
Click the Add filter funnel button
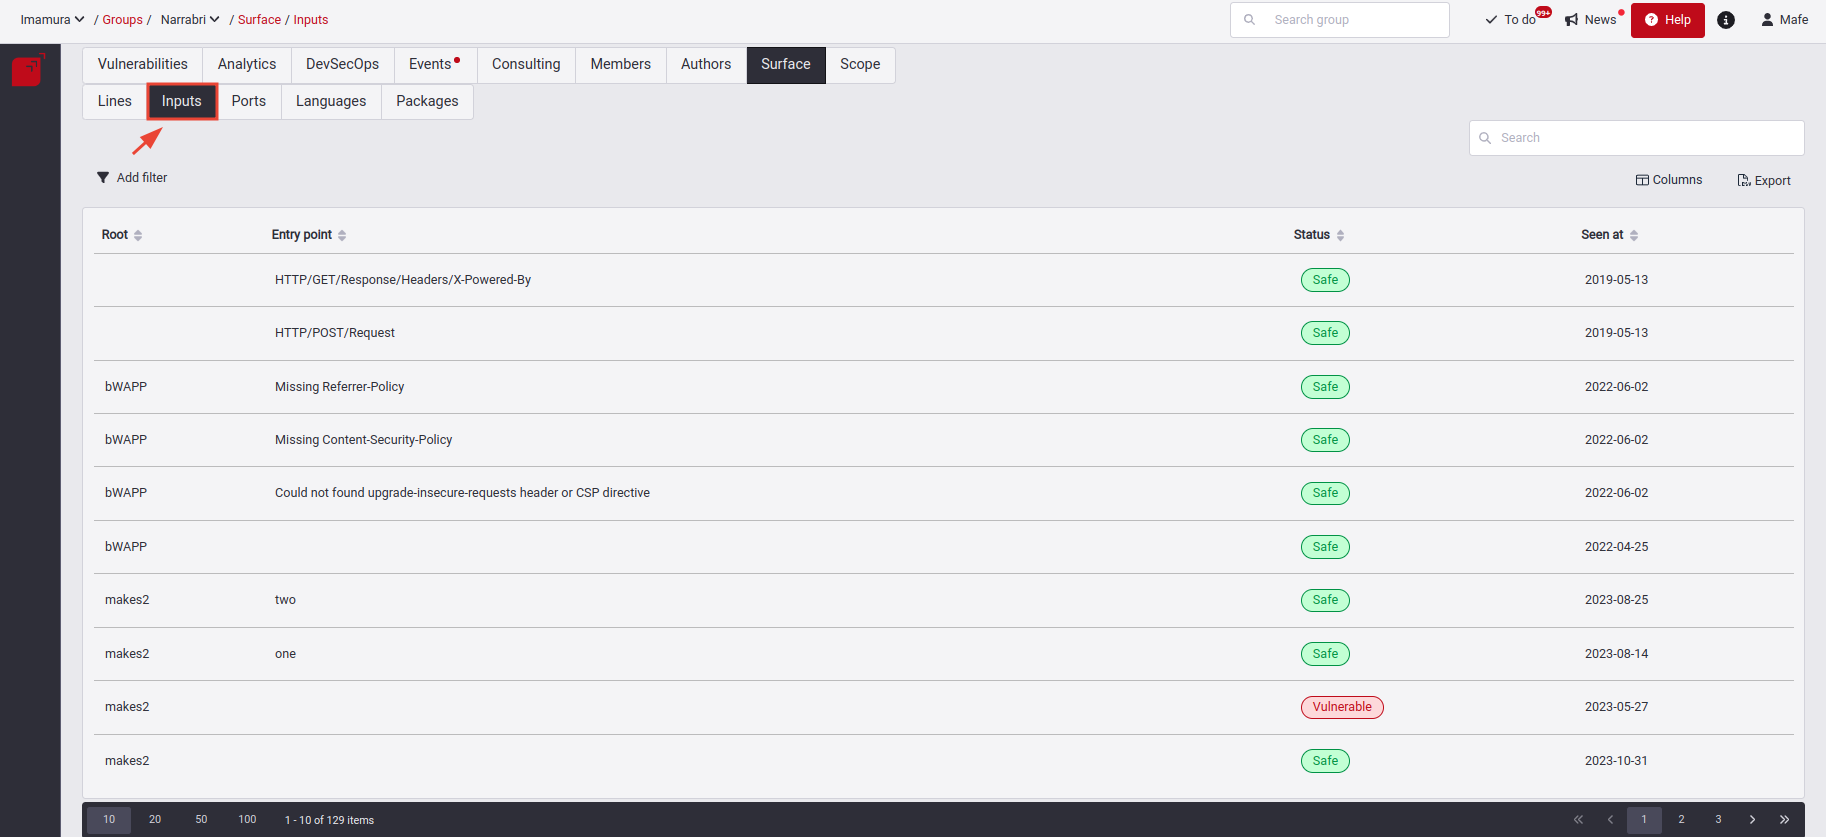[132, 178]
